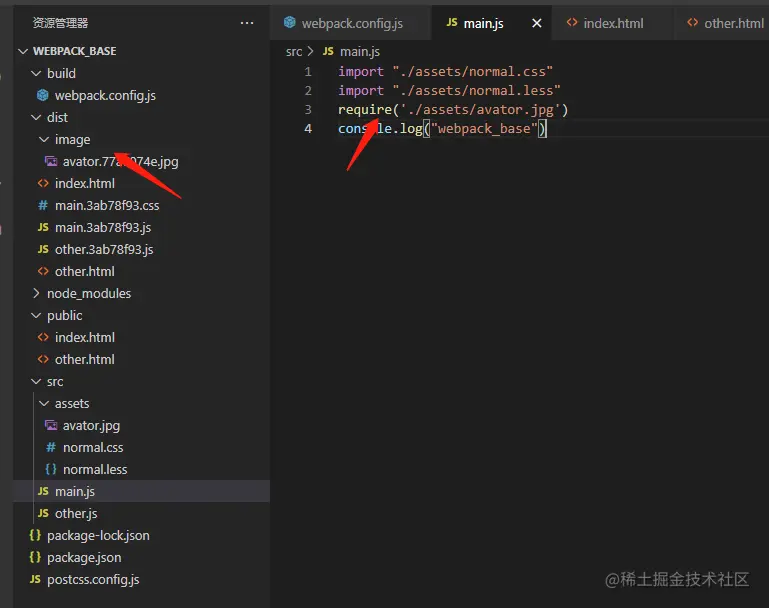Click HTML icon of dist other.html

[x=43, y=271]
